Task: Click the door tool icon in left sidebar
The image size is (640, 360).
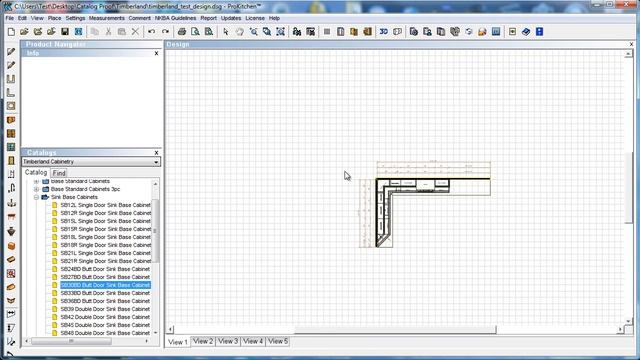Action: pos(11,160)
